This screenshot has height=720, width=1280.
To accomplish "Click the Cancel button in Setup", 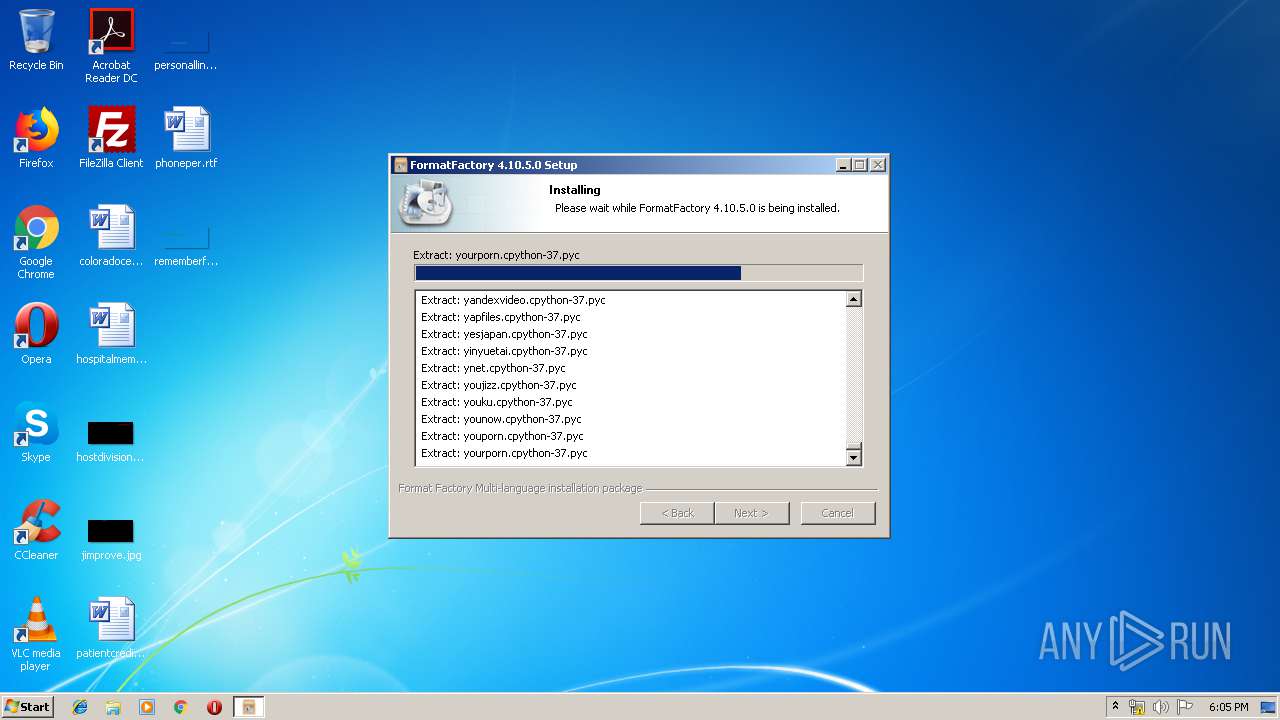I will coord(838,513).
